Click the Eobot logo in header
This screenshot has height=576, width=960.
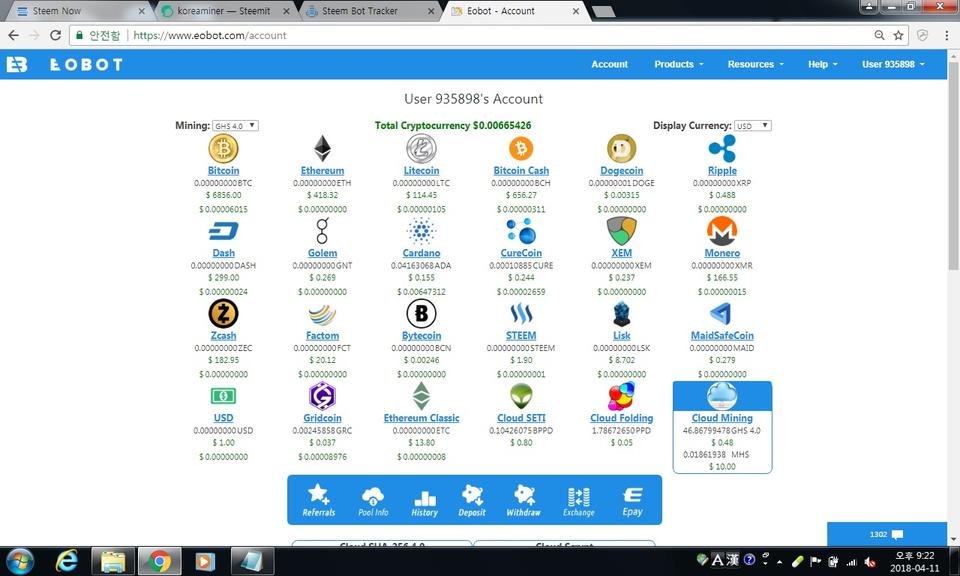click(64, 64)
